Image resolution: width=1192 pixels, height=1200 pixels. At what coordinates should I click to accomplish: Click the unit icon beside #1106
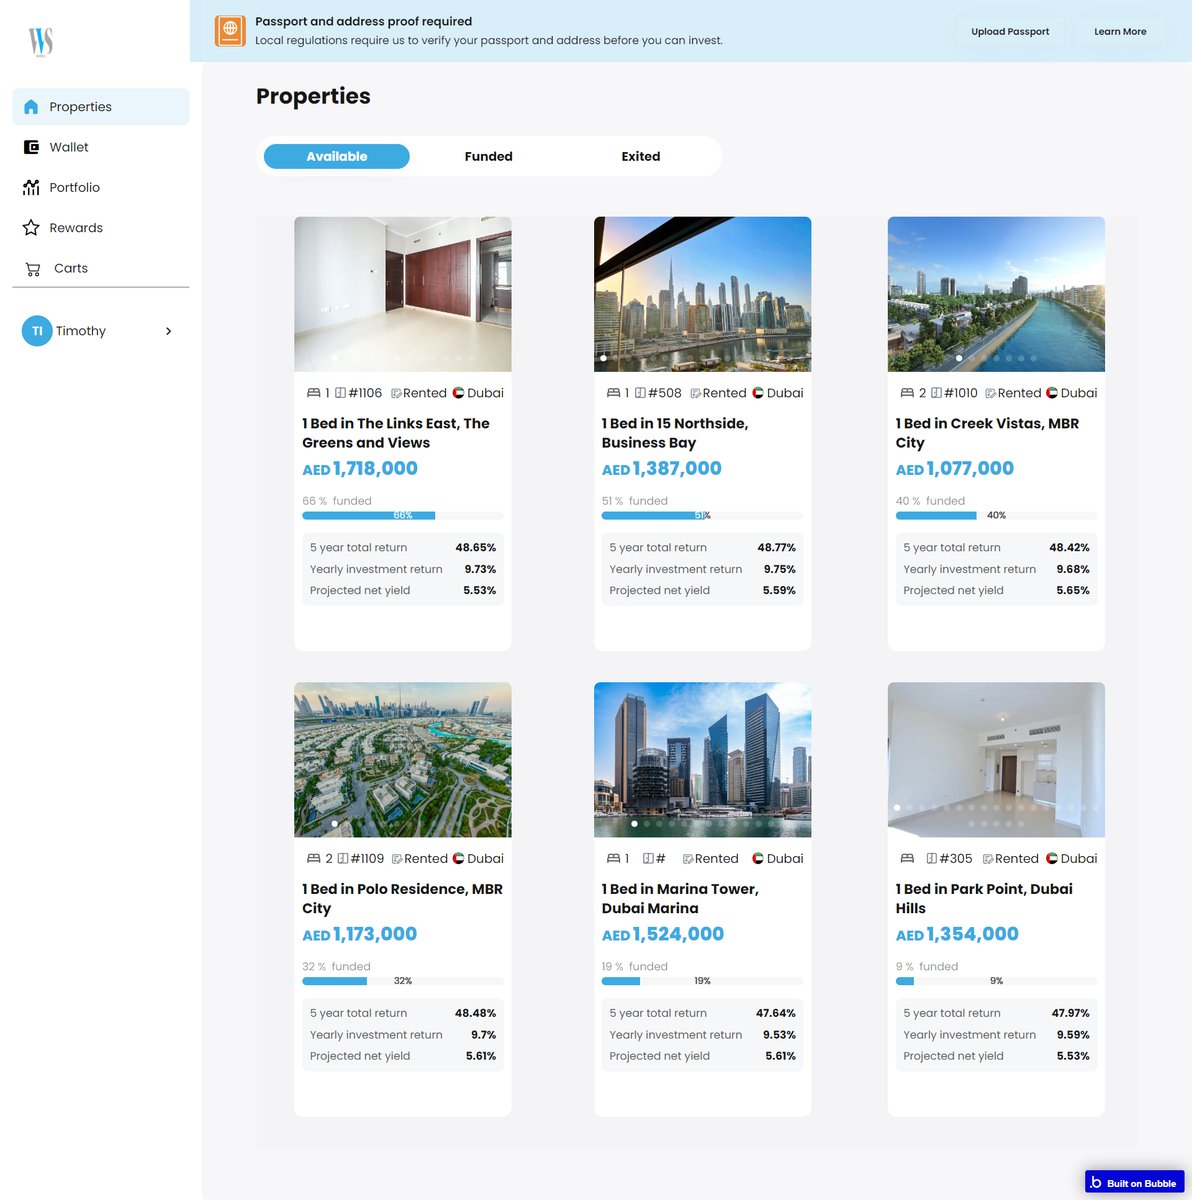tap(340, 393)
